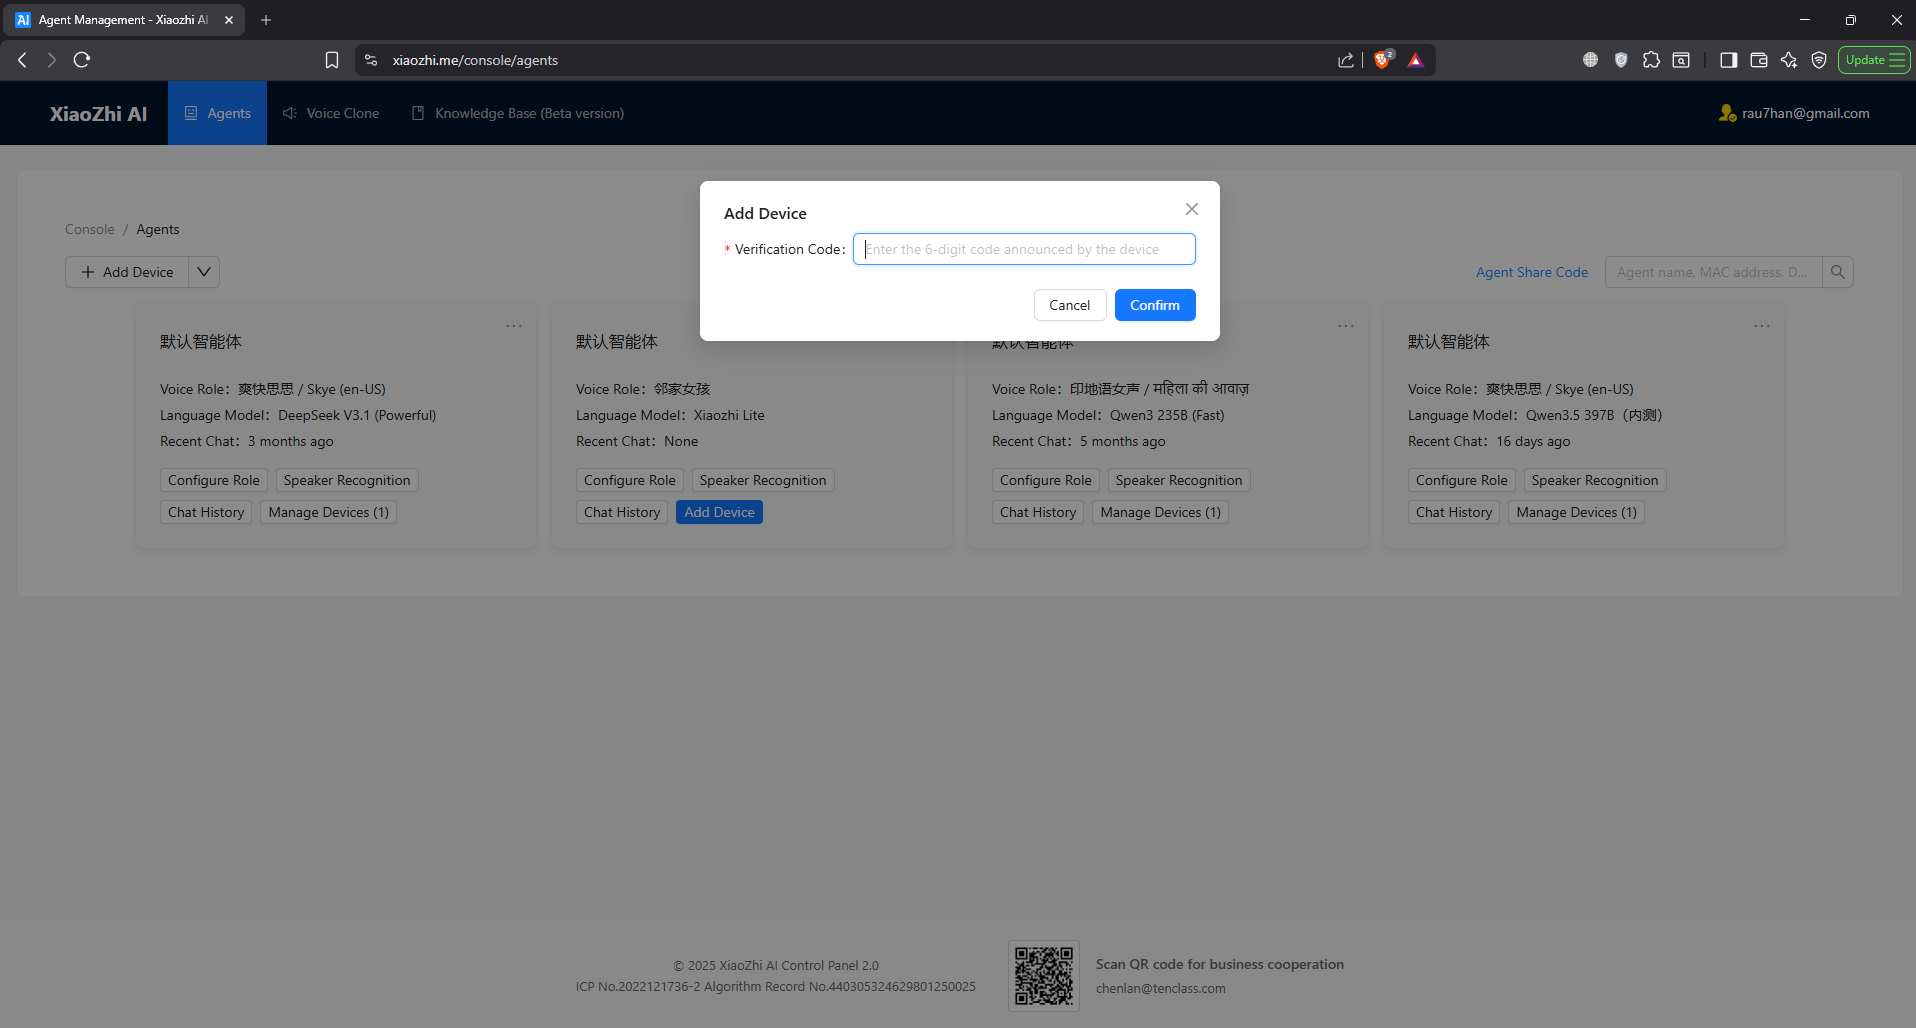
Task: Go forward in browser history
Action: pyautogui.click(x=52, y=60)
